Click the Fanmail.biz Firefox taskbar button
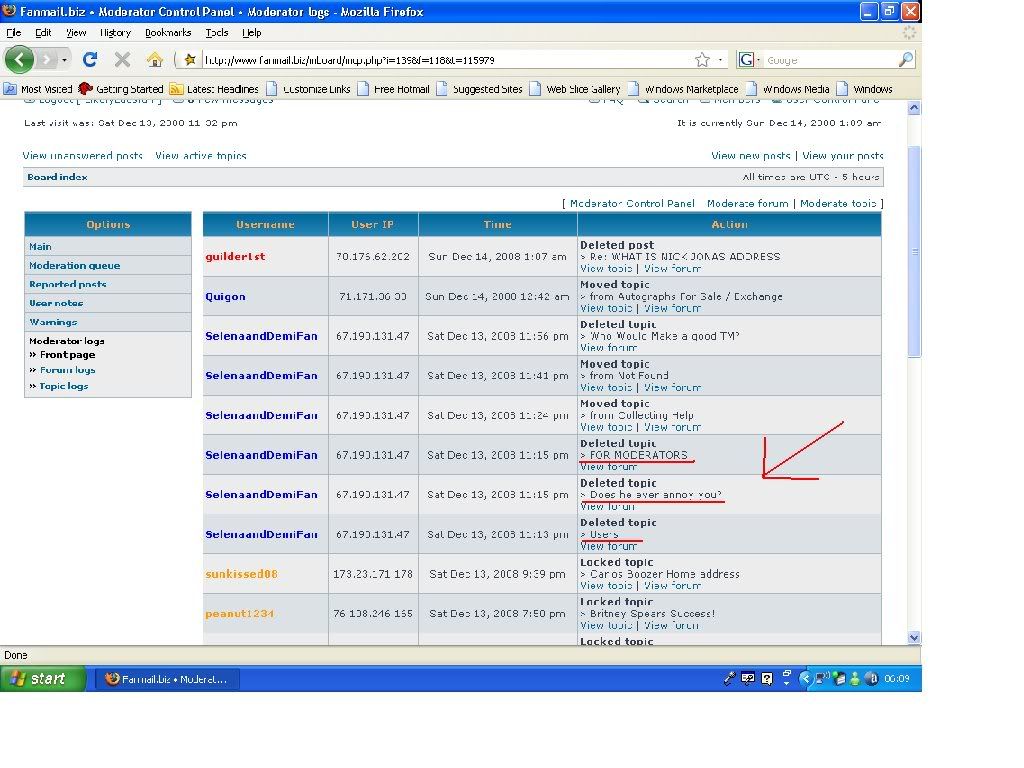Image resolution: width=1024 pixels, height=768 pixels. click(x=168, y=679)
